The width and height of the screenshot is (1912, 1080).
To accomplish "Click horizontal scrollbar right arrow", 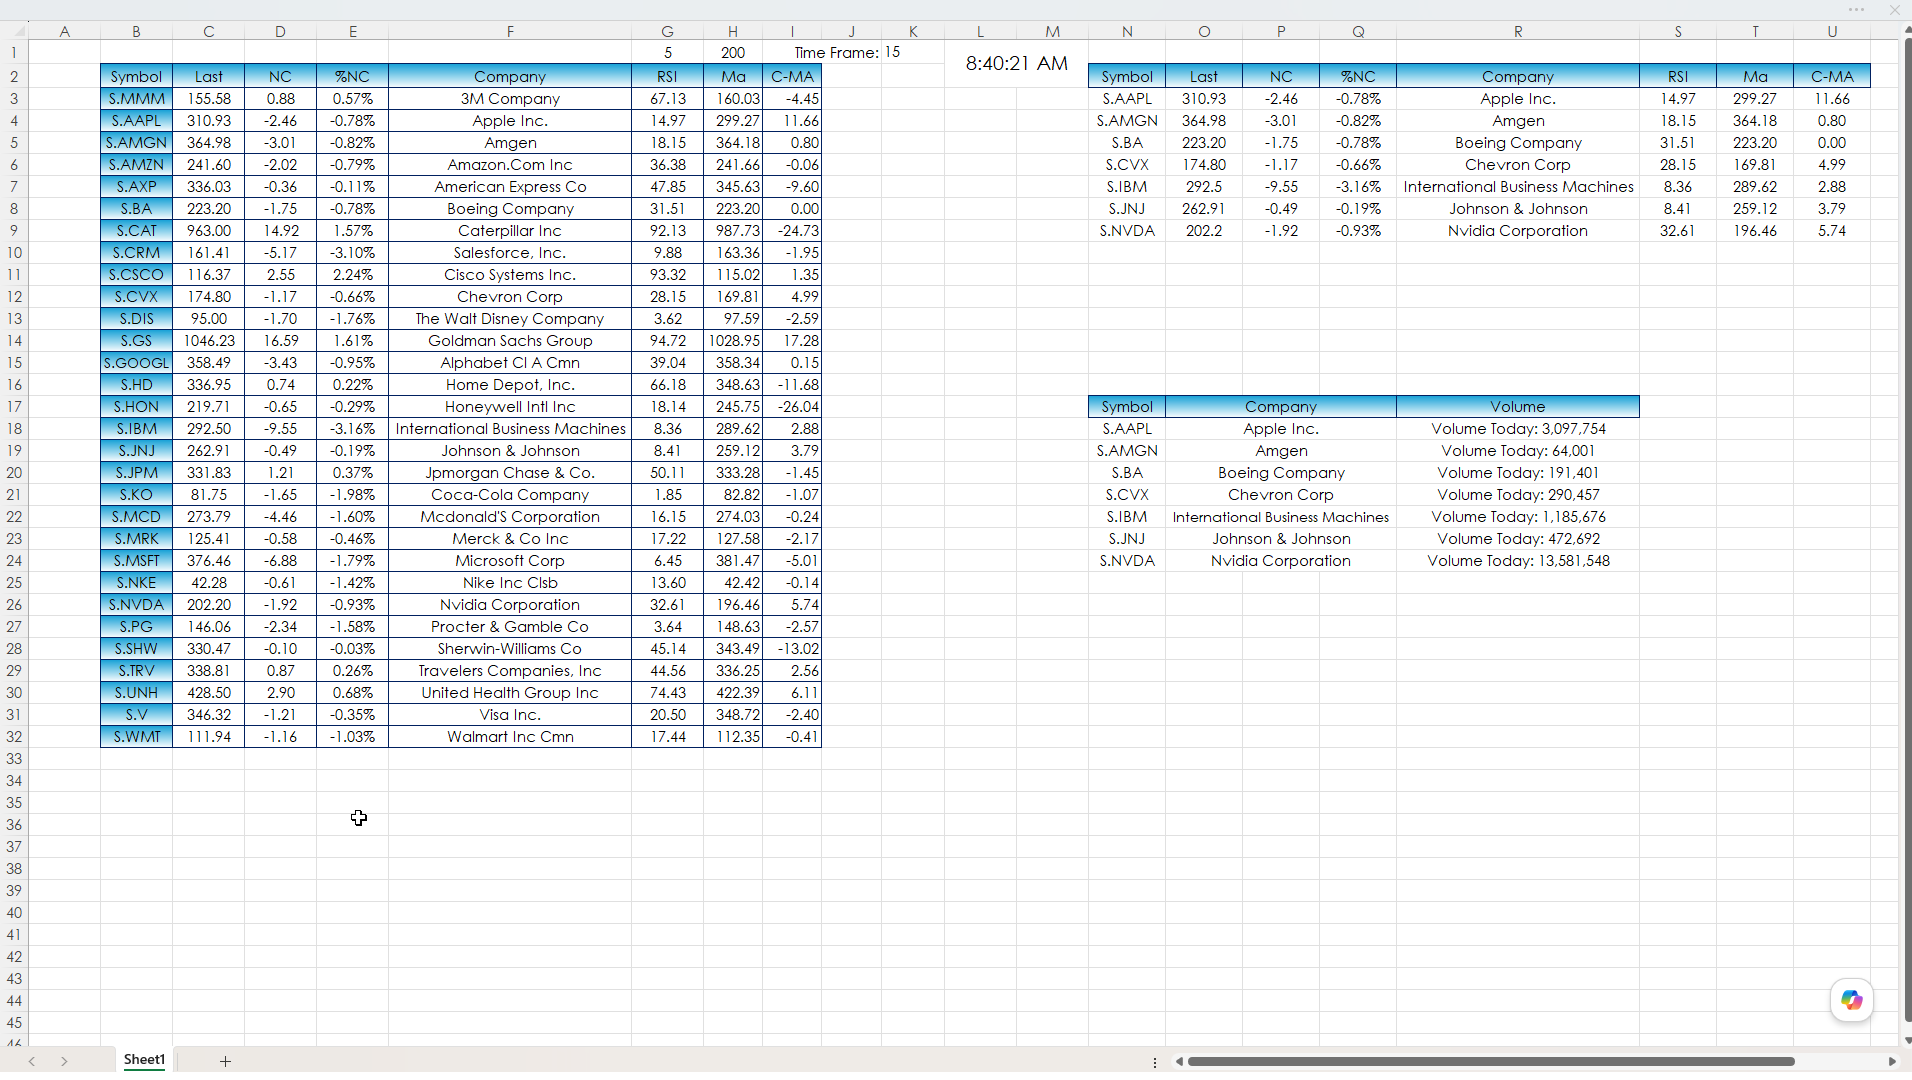I will click(1891, 1061).
